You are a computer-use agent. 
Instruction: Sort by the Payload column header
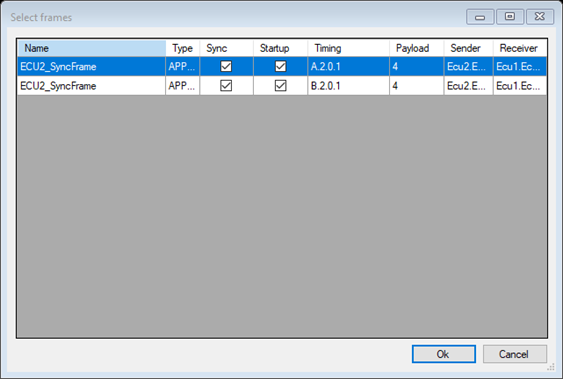click(417, 48)
